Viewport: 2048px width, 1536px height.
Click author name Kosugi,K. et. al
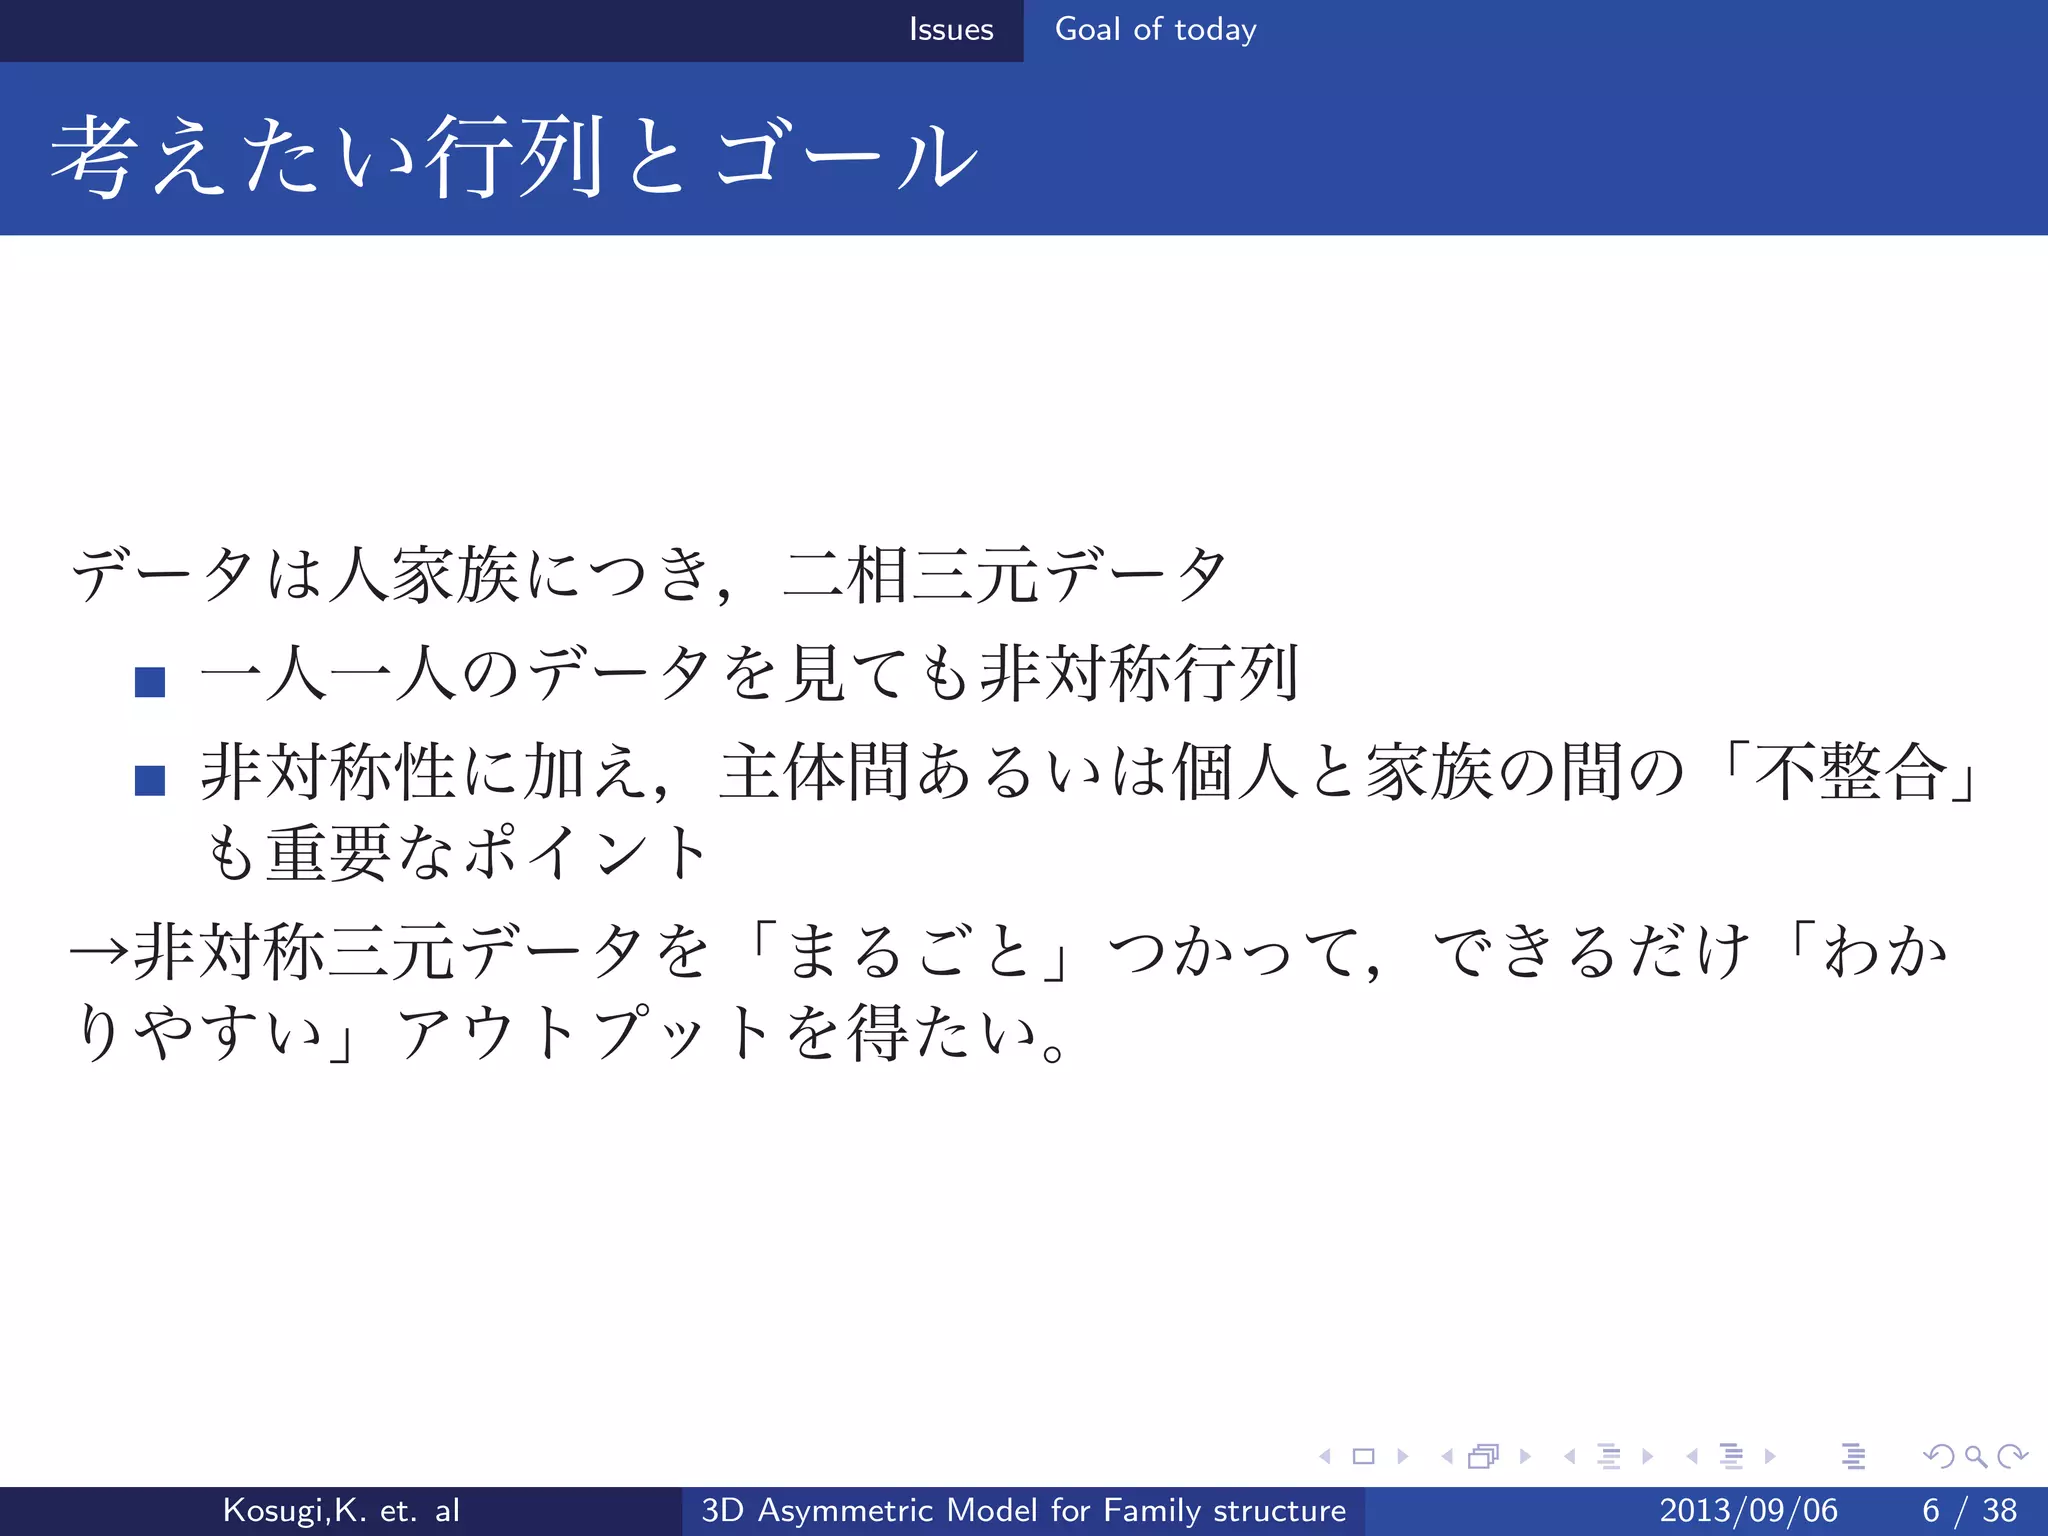341,1510
